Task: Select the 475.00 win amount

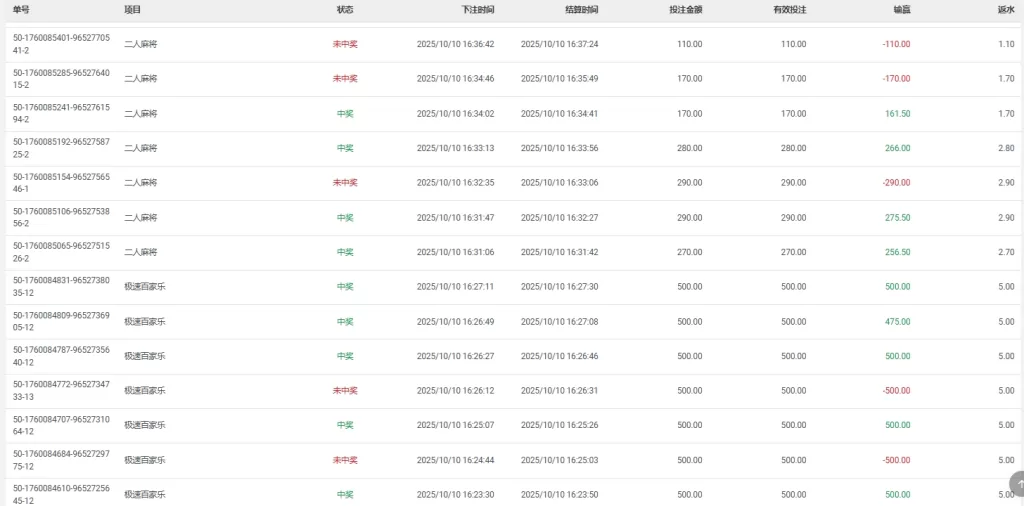Action: click(897, 322)
